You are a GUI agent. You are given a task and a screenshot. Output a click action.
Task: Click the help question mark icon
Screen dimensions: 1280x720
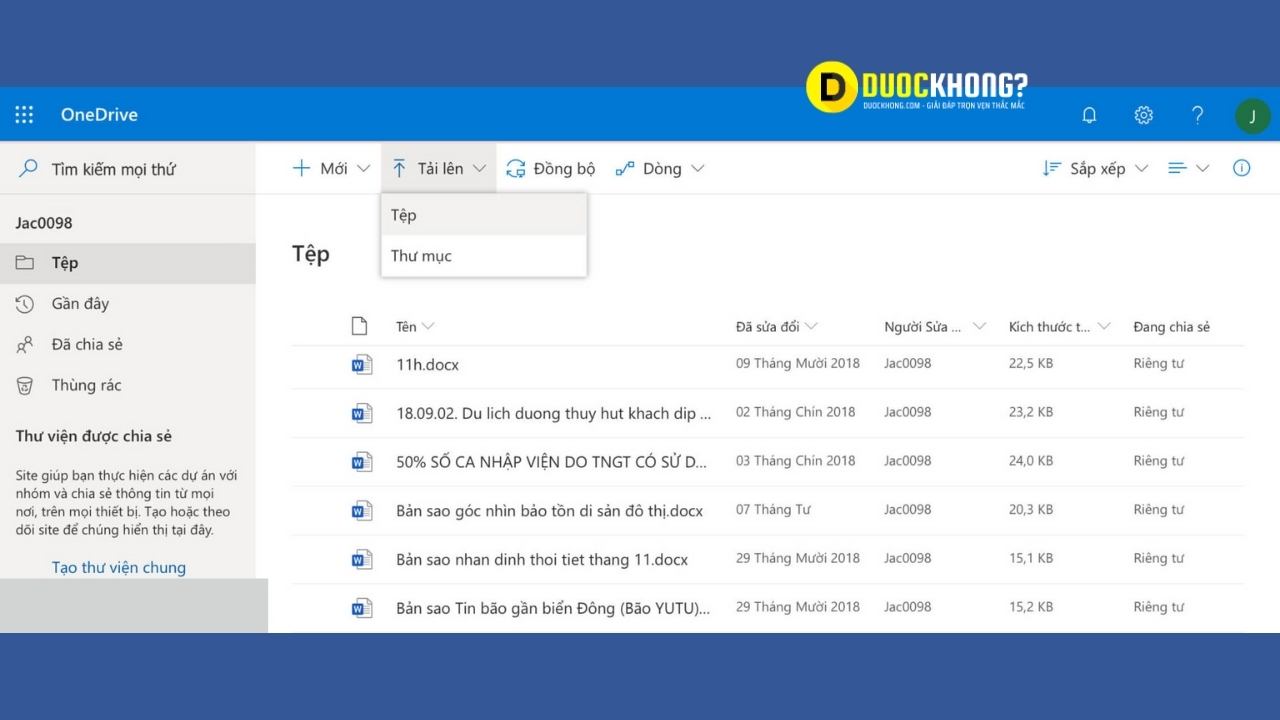[x=1197, y=115]
